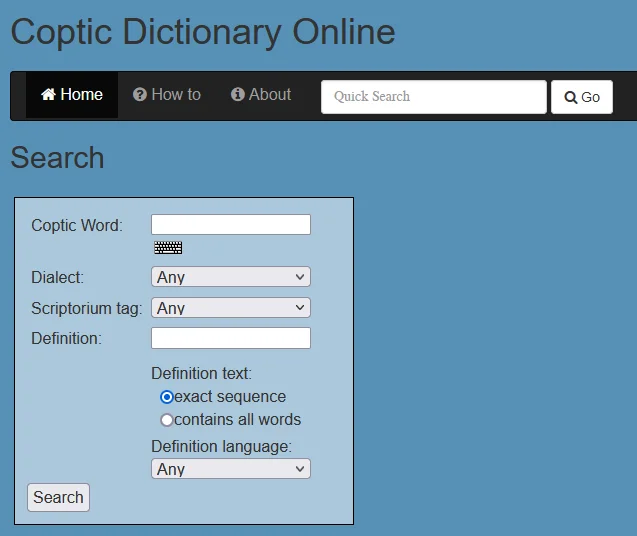
Task: Click the house icon in the navbar
Action: pyautogui.click(x=48, y=95)
